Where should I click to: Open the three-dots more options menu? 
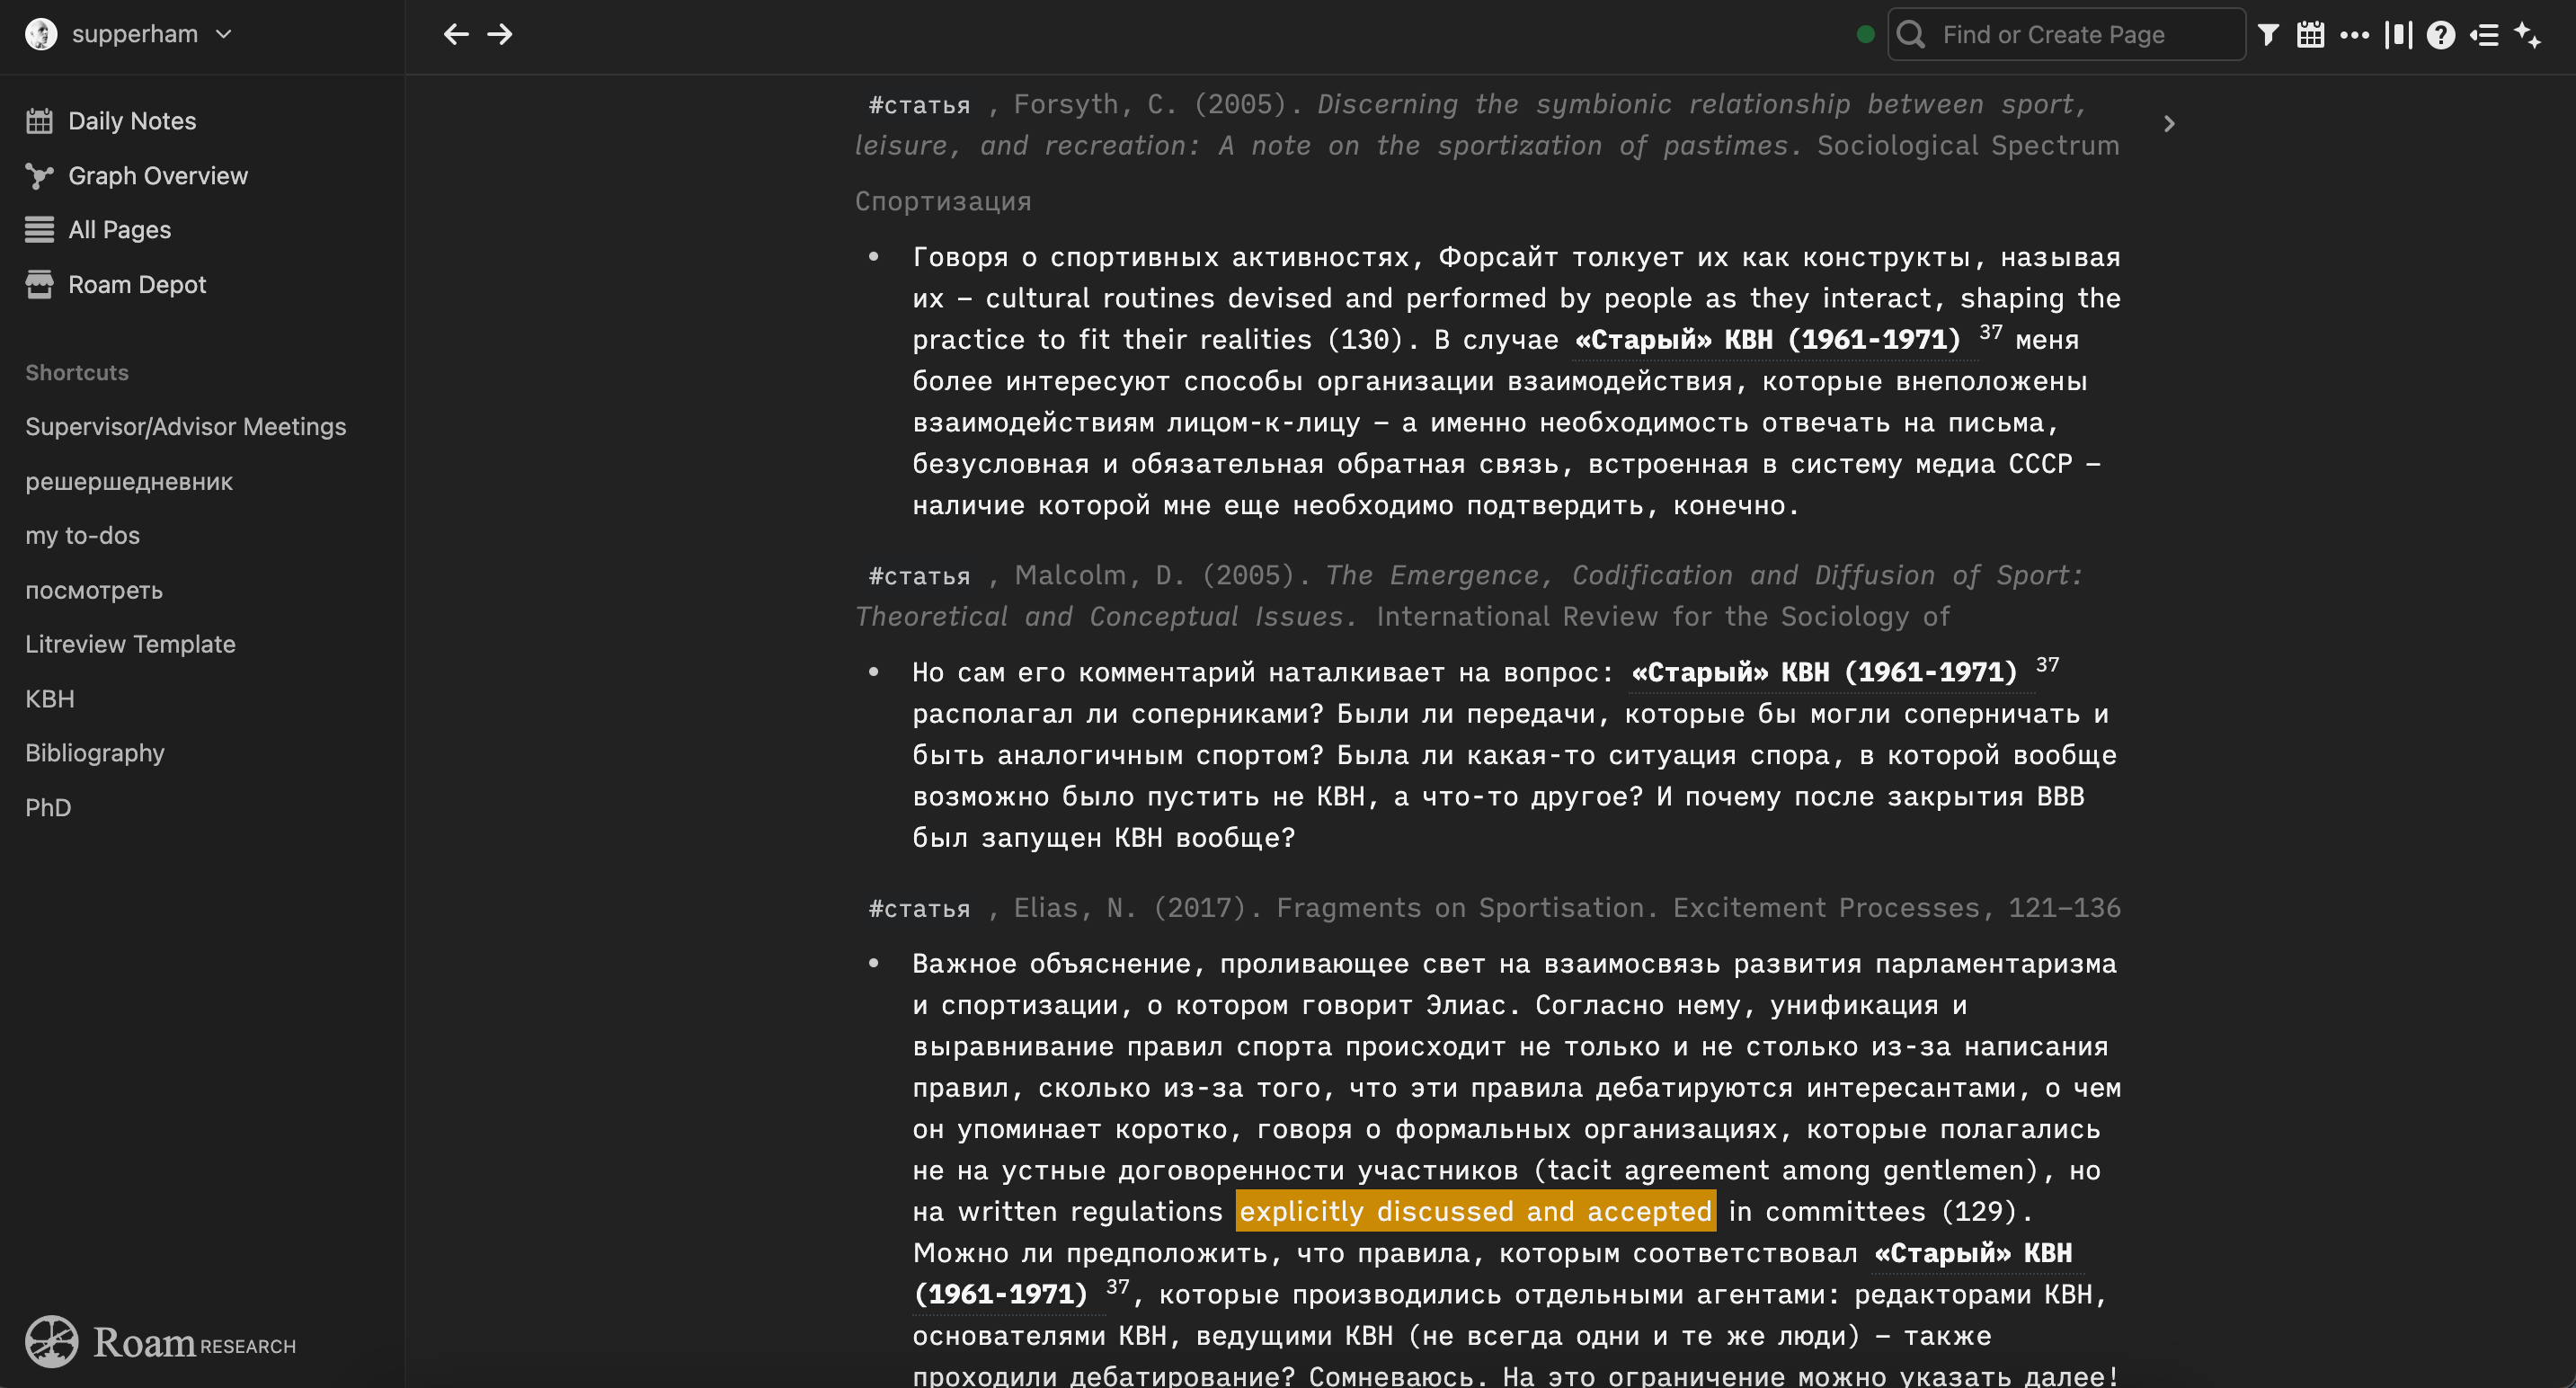click(x=2354, y=35)
